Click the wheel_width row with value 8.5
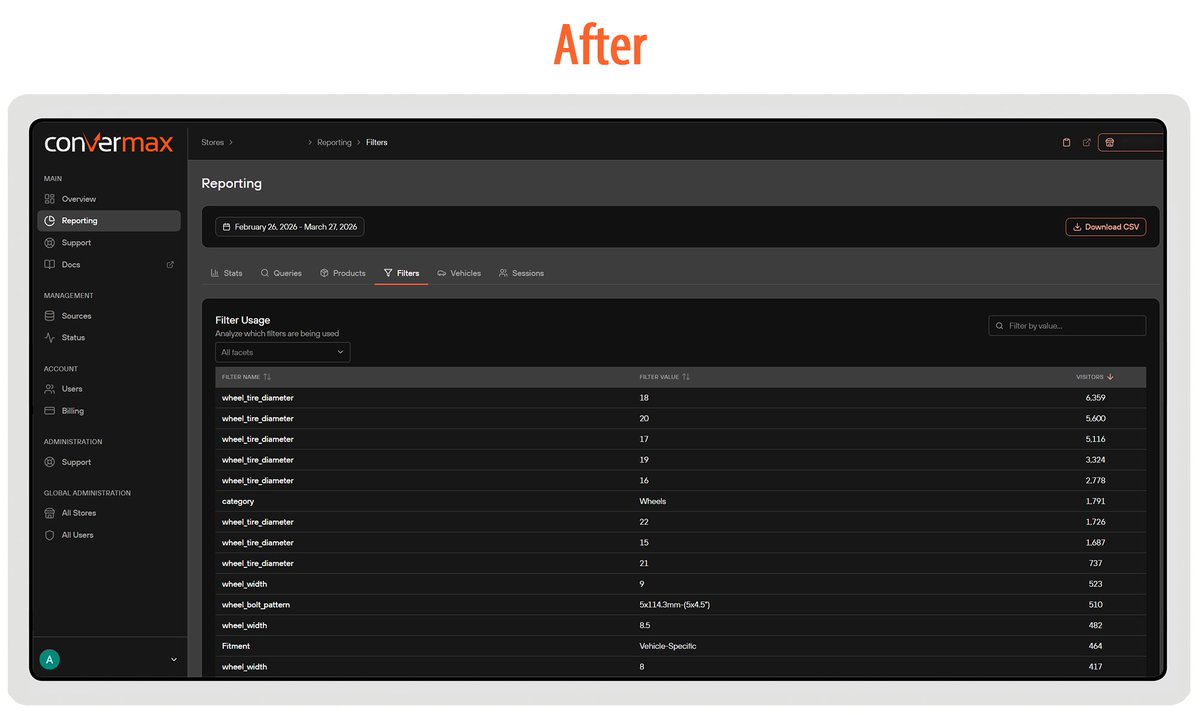 (x=680, y=626)
